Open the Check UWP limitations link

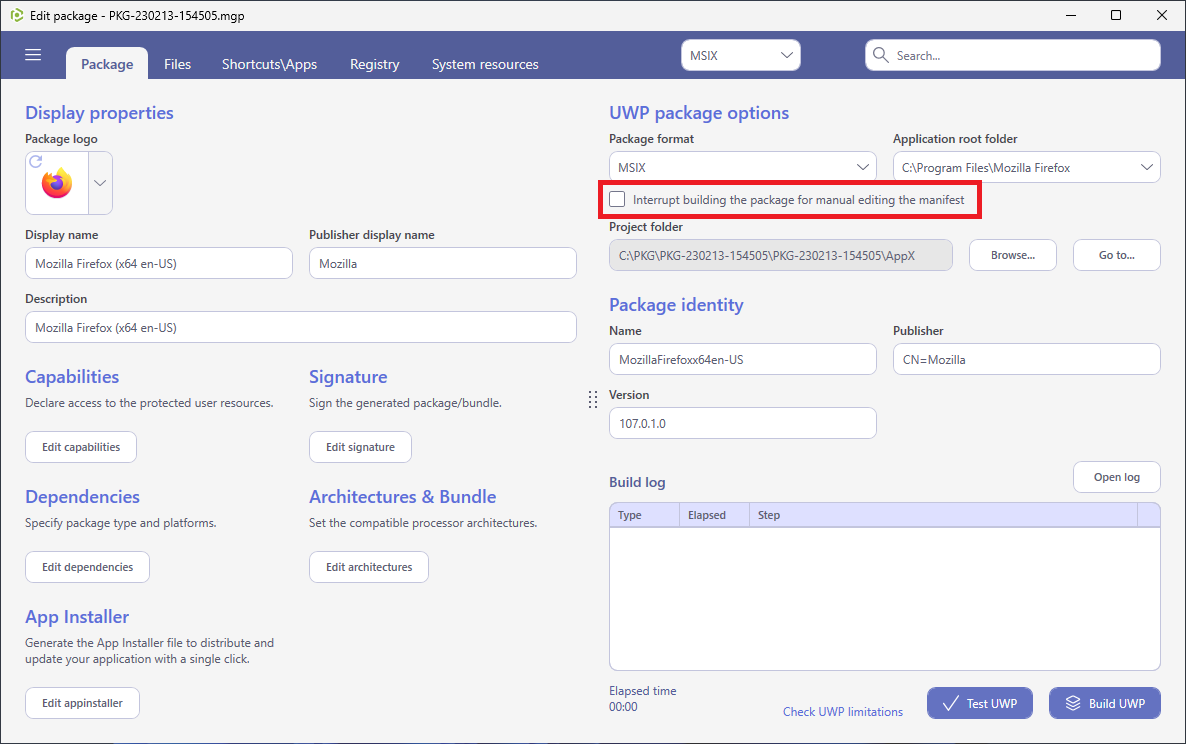[843, 711]
